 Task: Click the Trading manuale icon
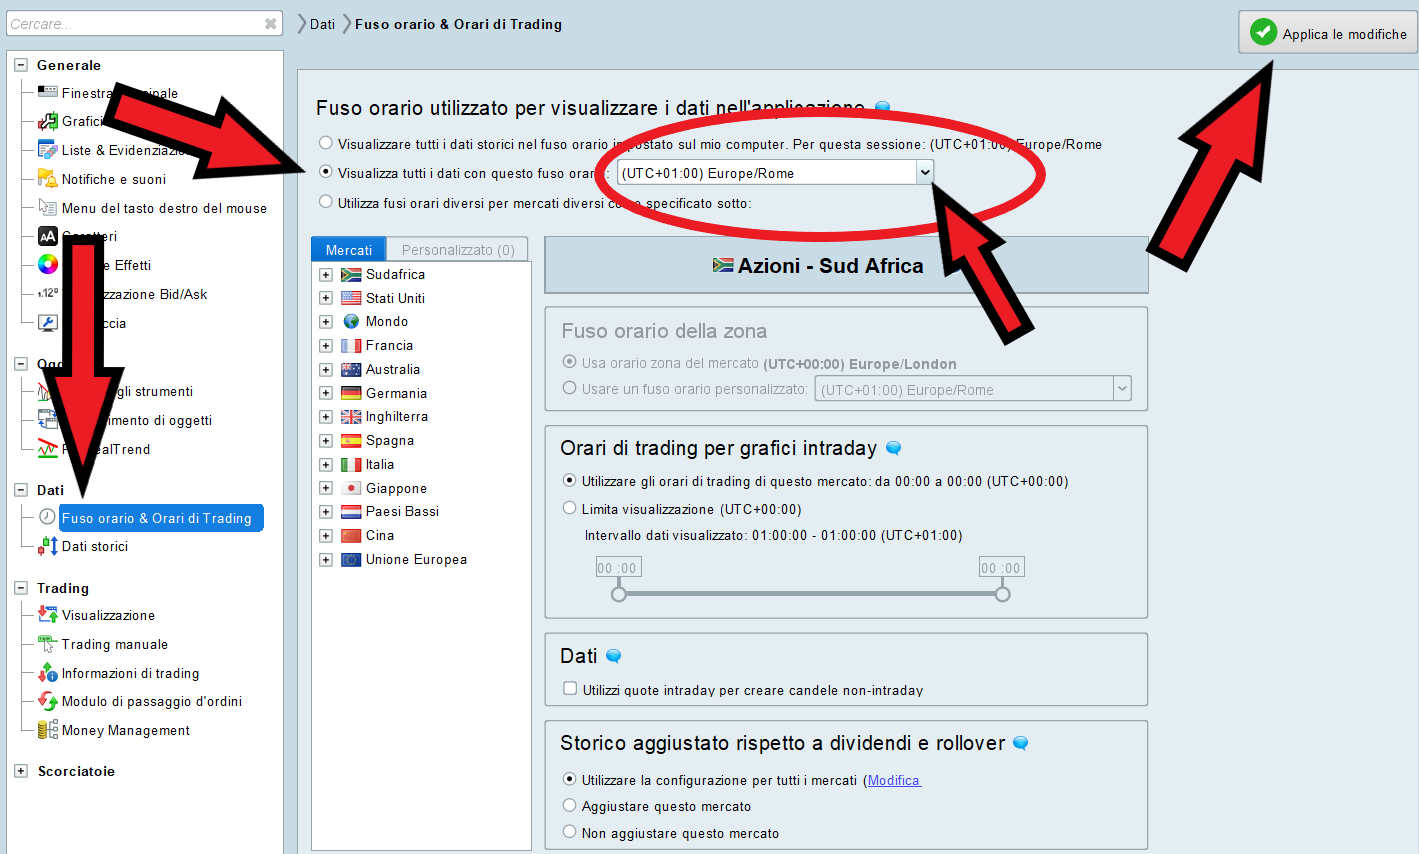click(47, 644)
